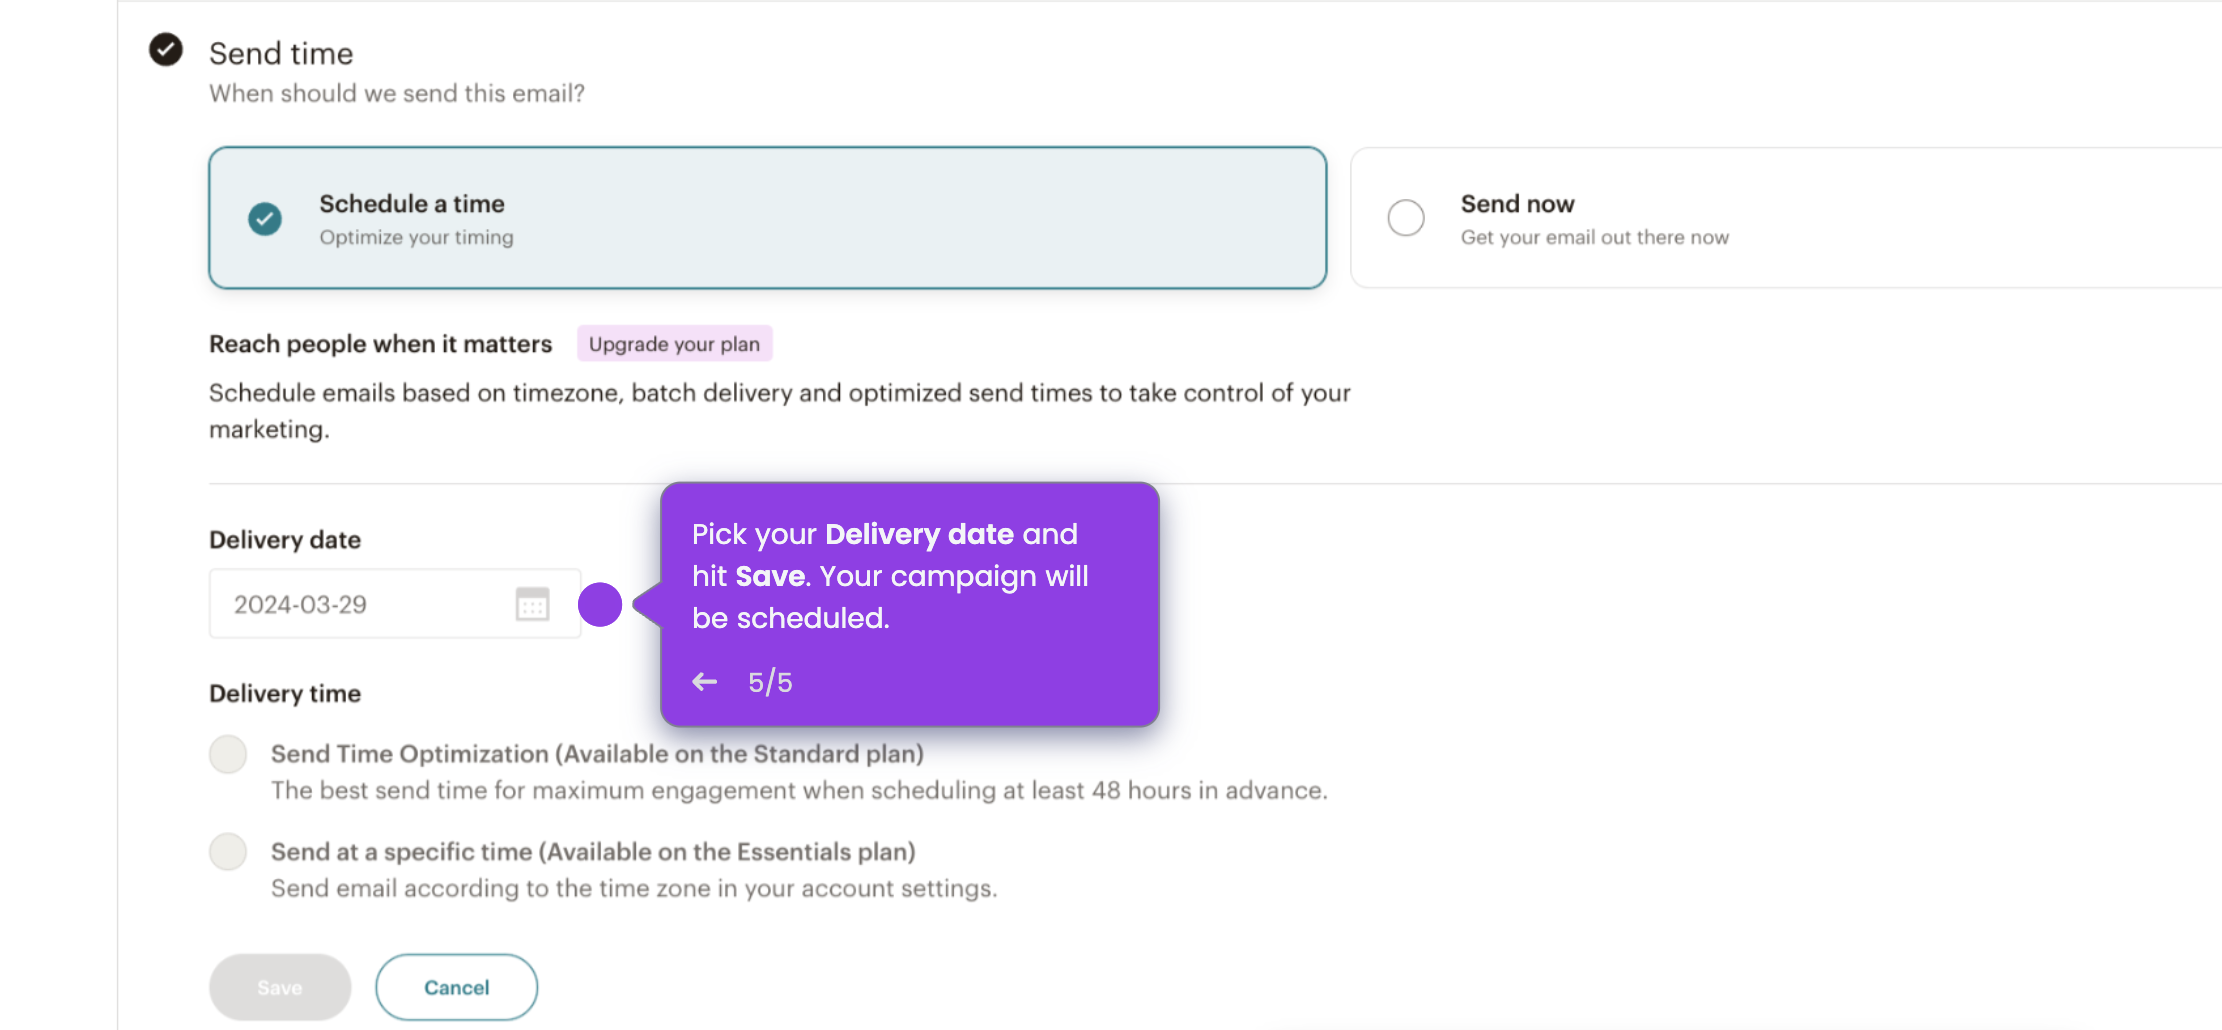Viewport: 2222px width, 1030px height.
Task: Open the calendar icon in the Delivery date field
Action: (533, 604)
